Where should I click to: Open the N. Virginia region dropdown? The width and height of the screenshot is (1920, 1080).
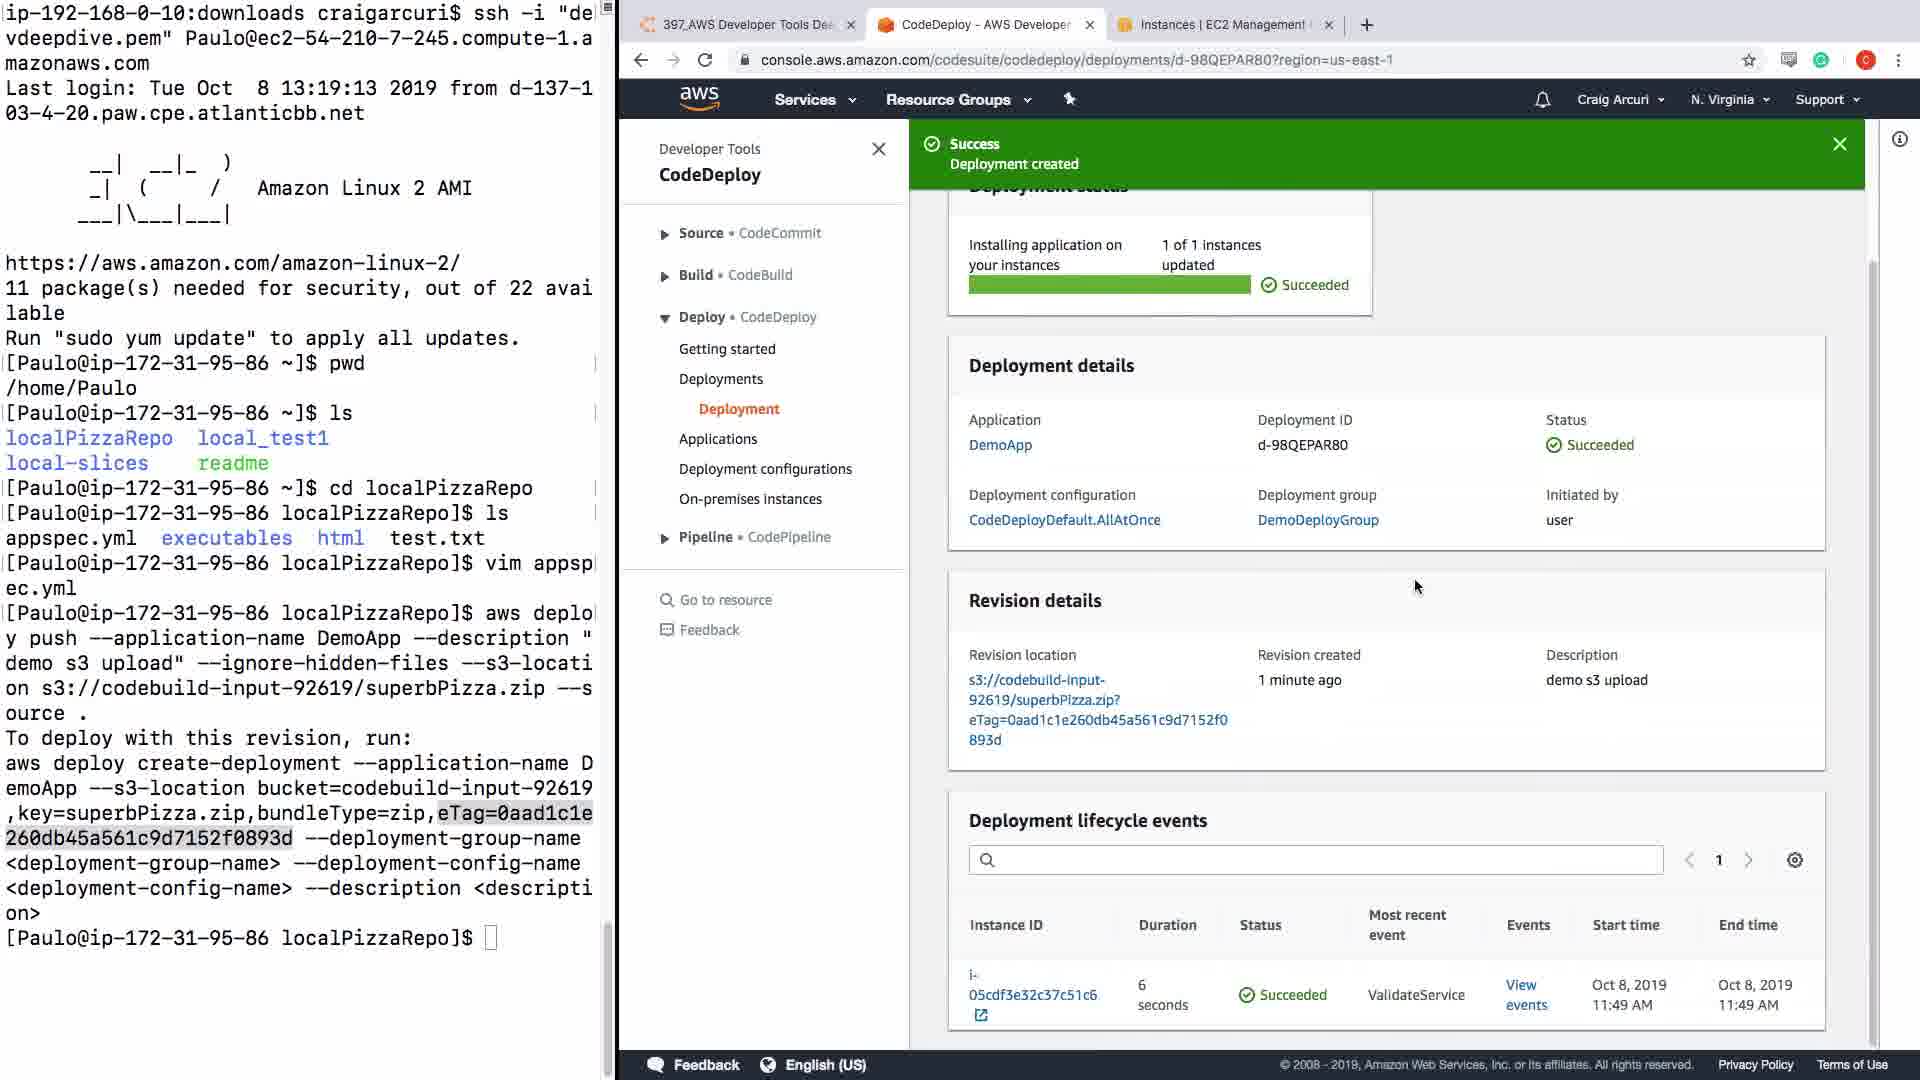pyautogui.click(x=1729, y=100)
